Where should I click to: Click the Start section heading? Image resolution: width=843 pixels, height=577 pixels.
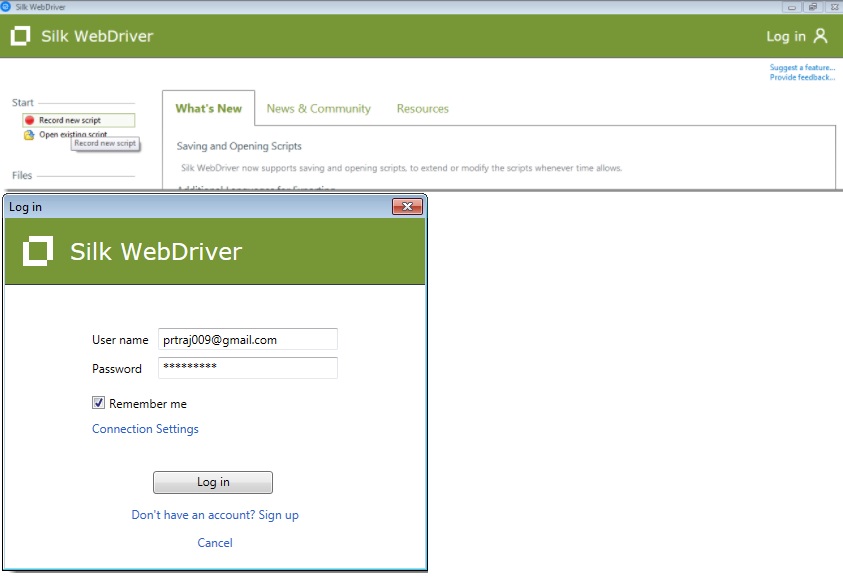click(x=23, y=103)
